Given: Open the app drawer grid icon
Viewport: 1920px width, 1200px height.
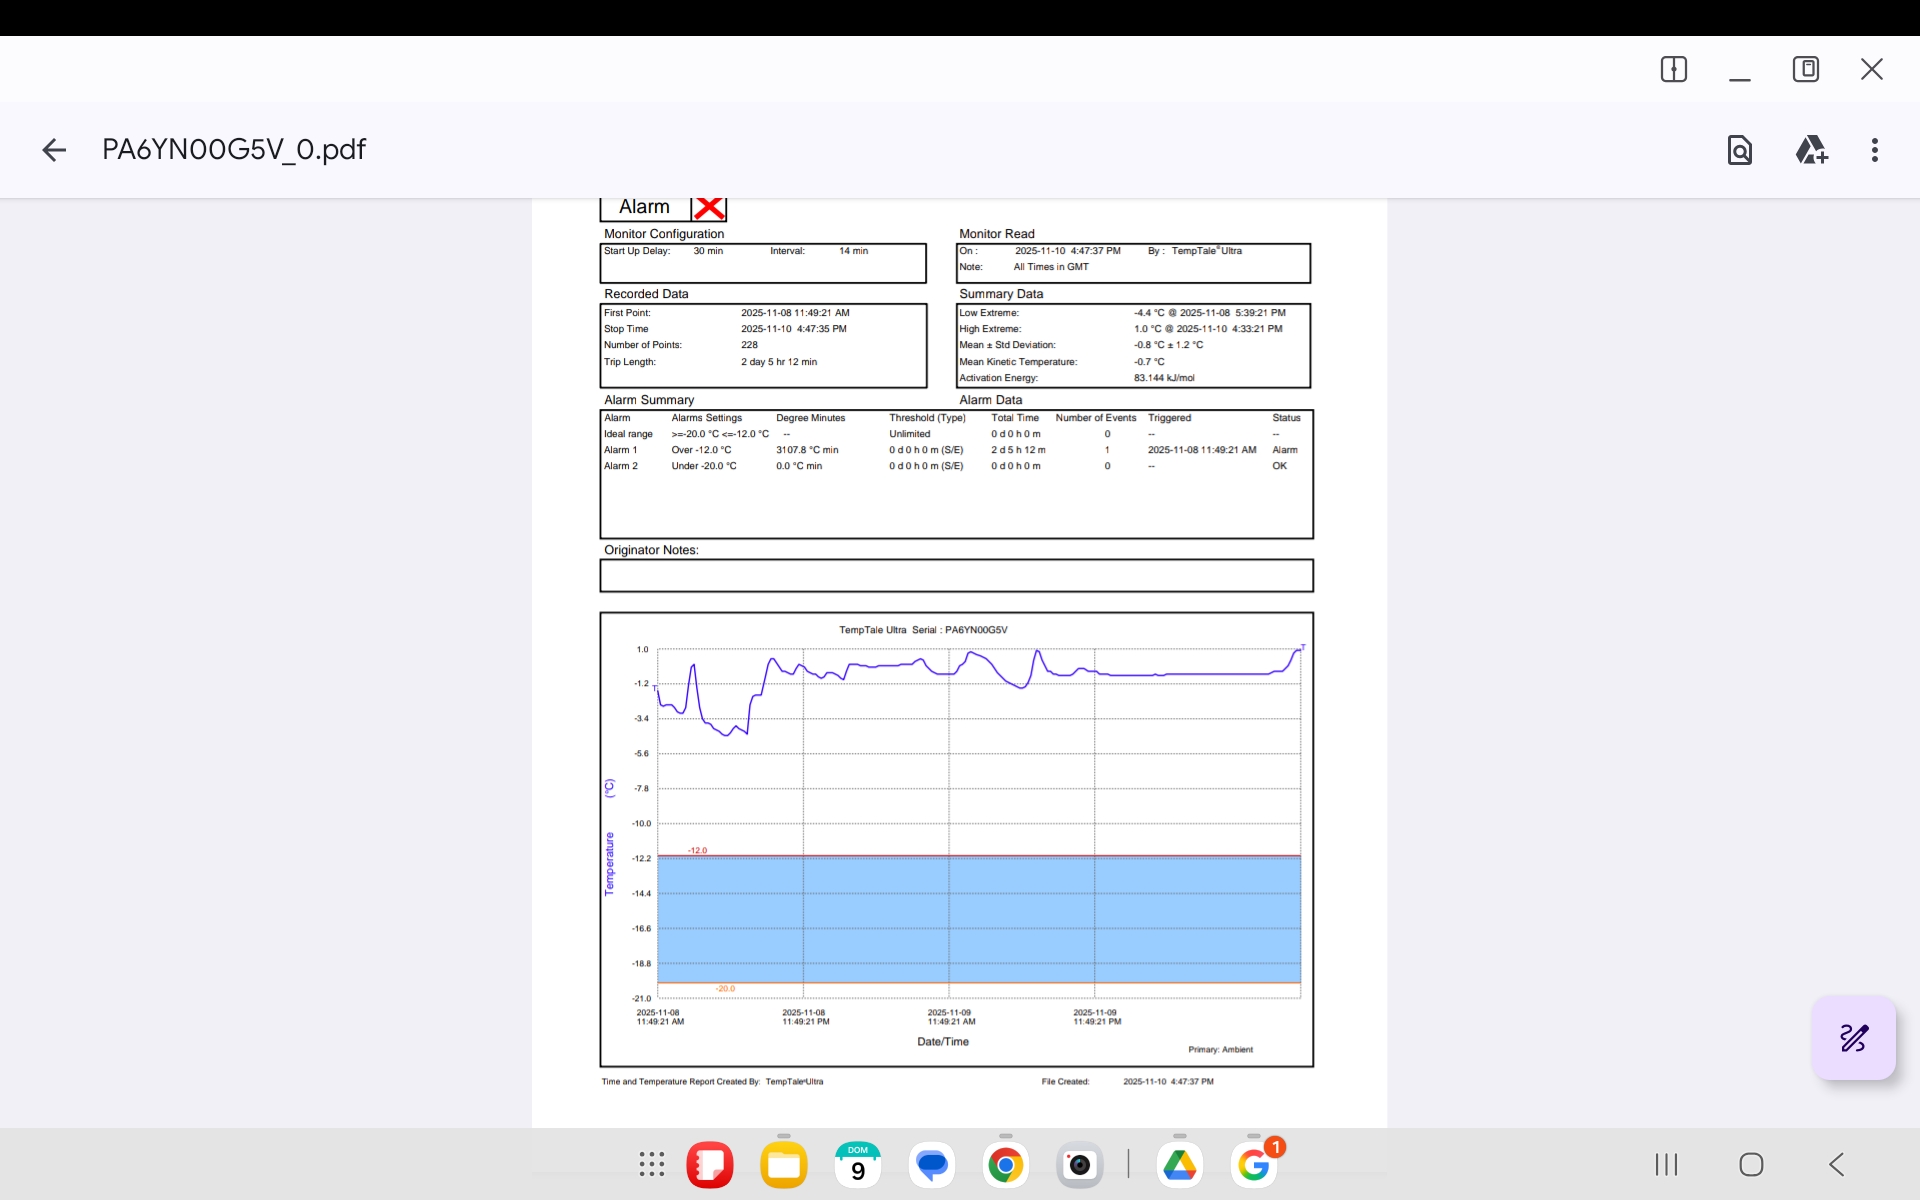Looking at the screenshot, I should coord(651,1164).
